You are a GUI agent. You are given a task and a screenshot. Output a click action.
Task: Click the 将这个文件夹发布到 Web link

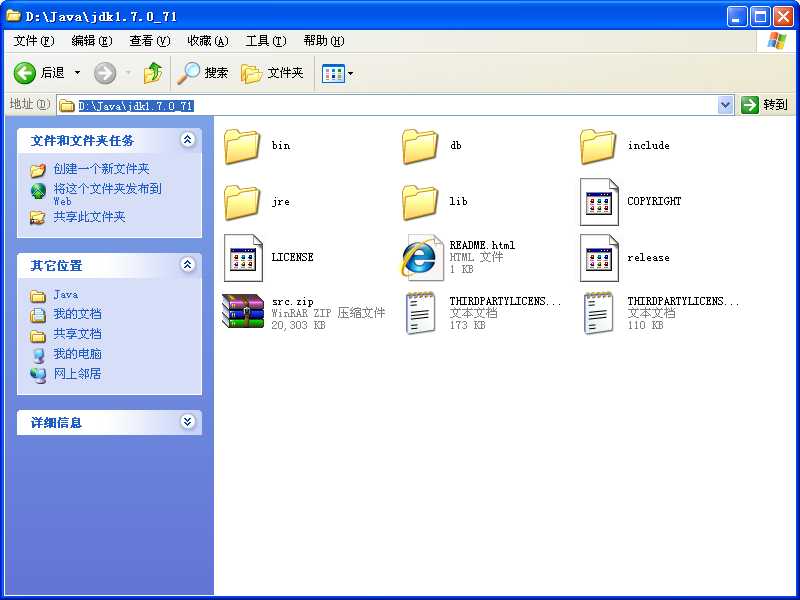[108, 194]
